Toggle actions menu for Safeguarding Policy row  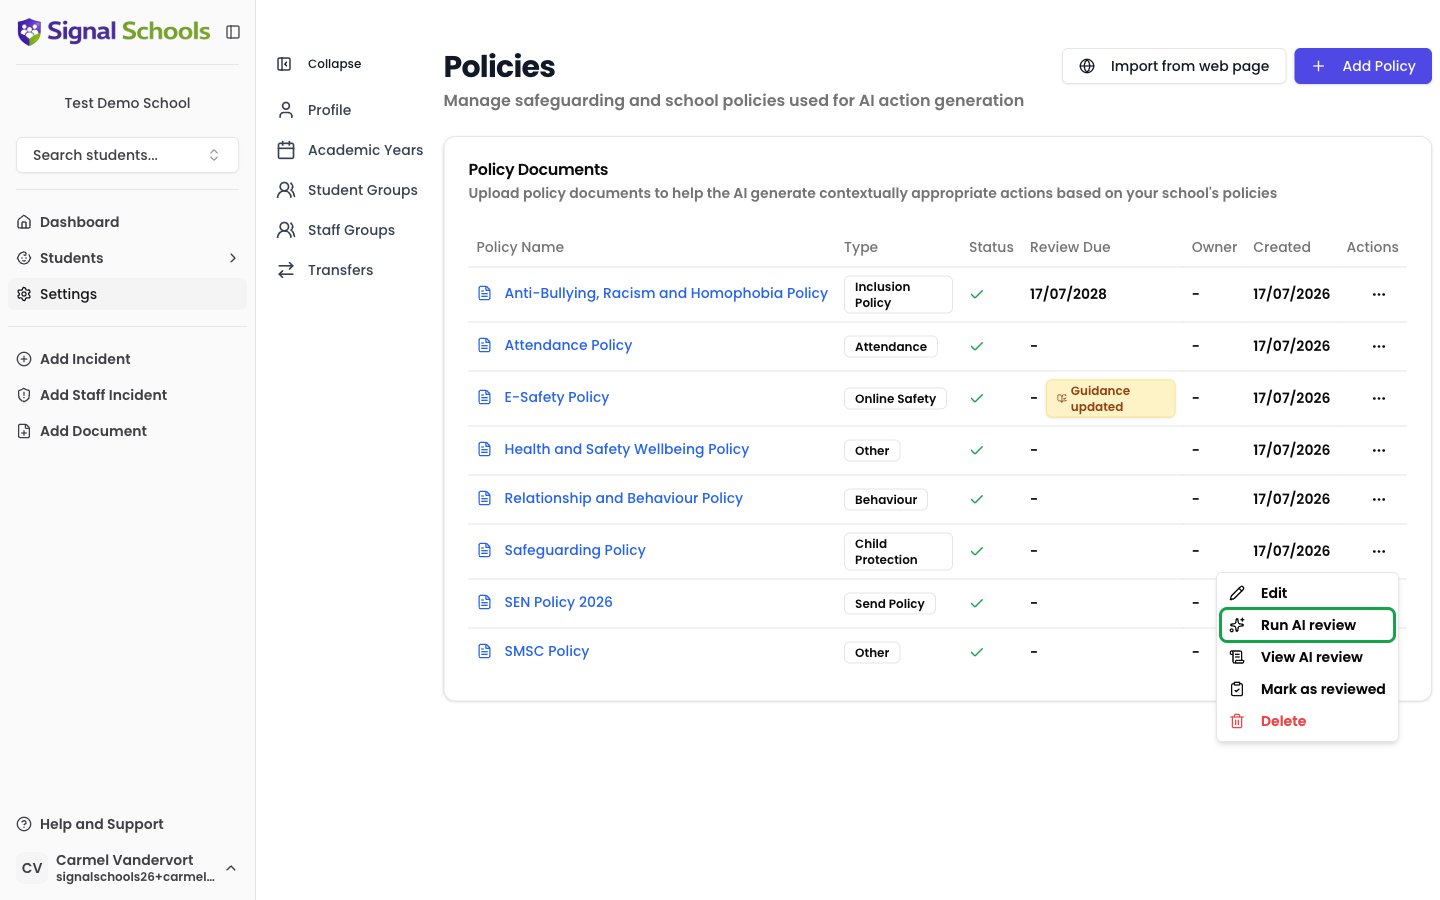[x=1379, y=551]
